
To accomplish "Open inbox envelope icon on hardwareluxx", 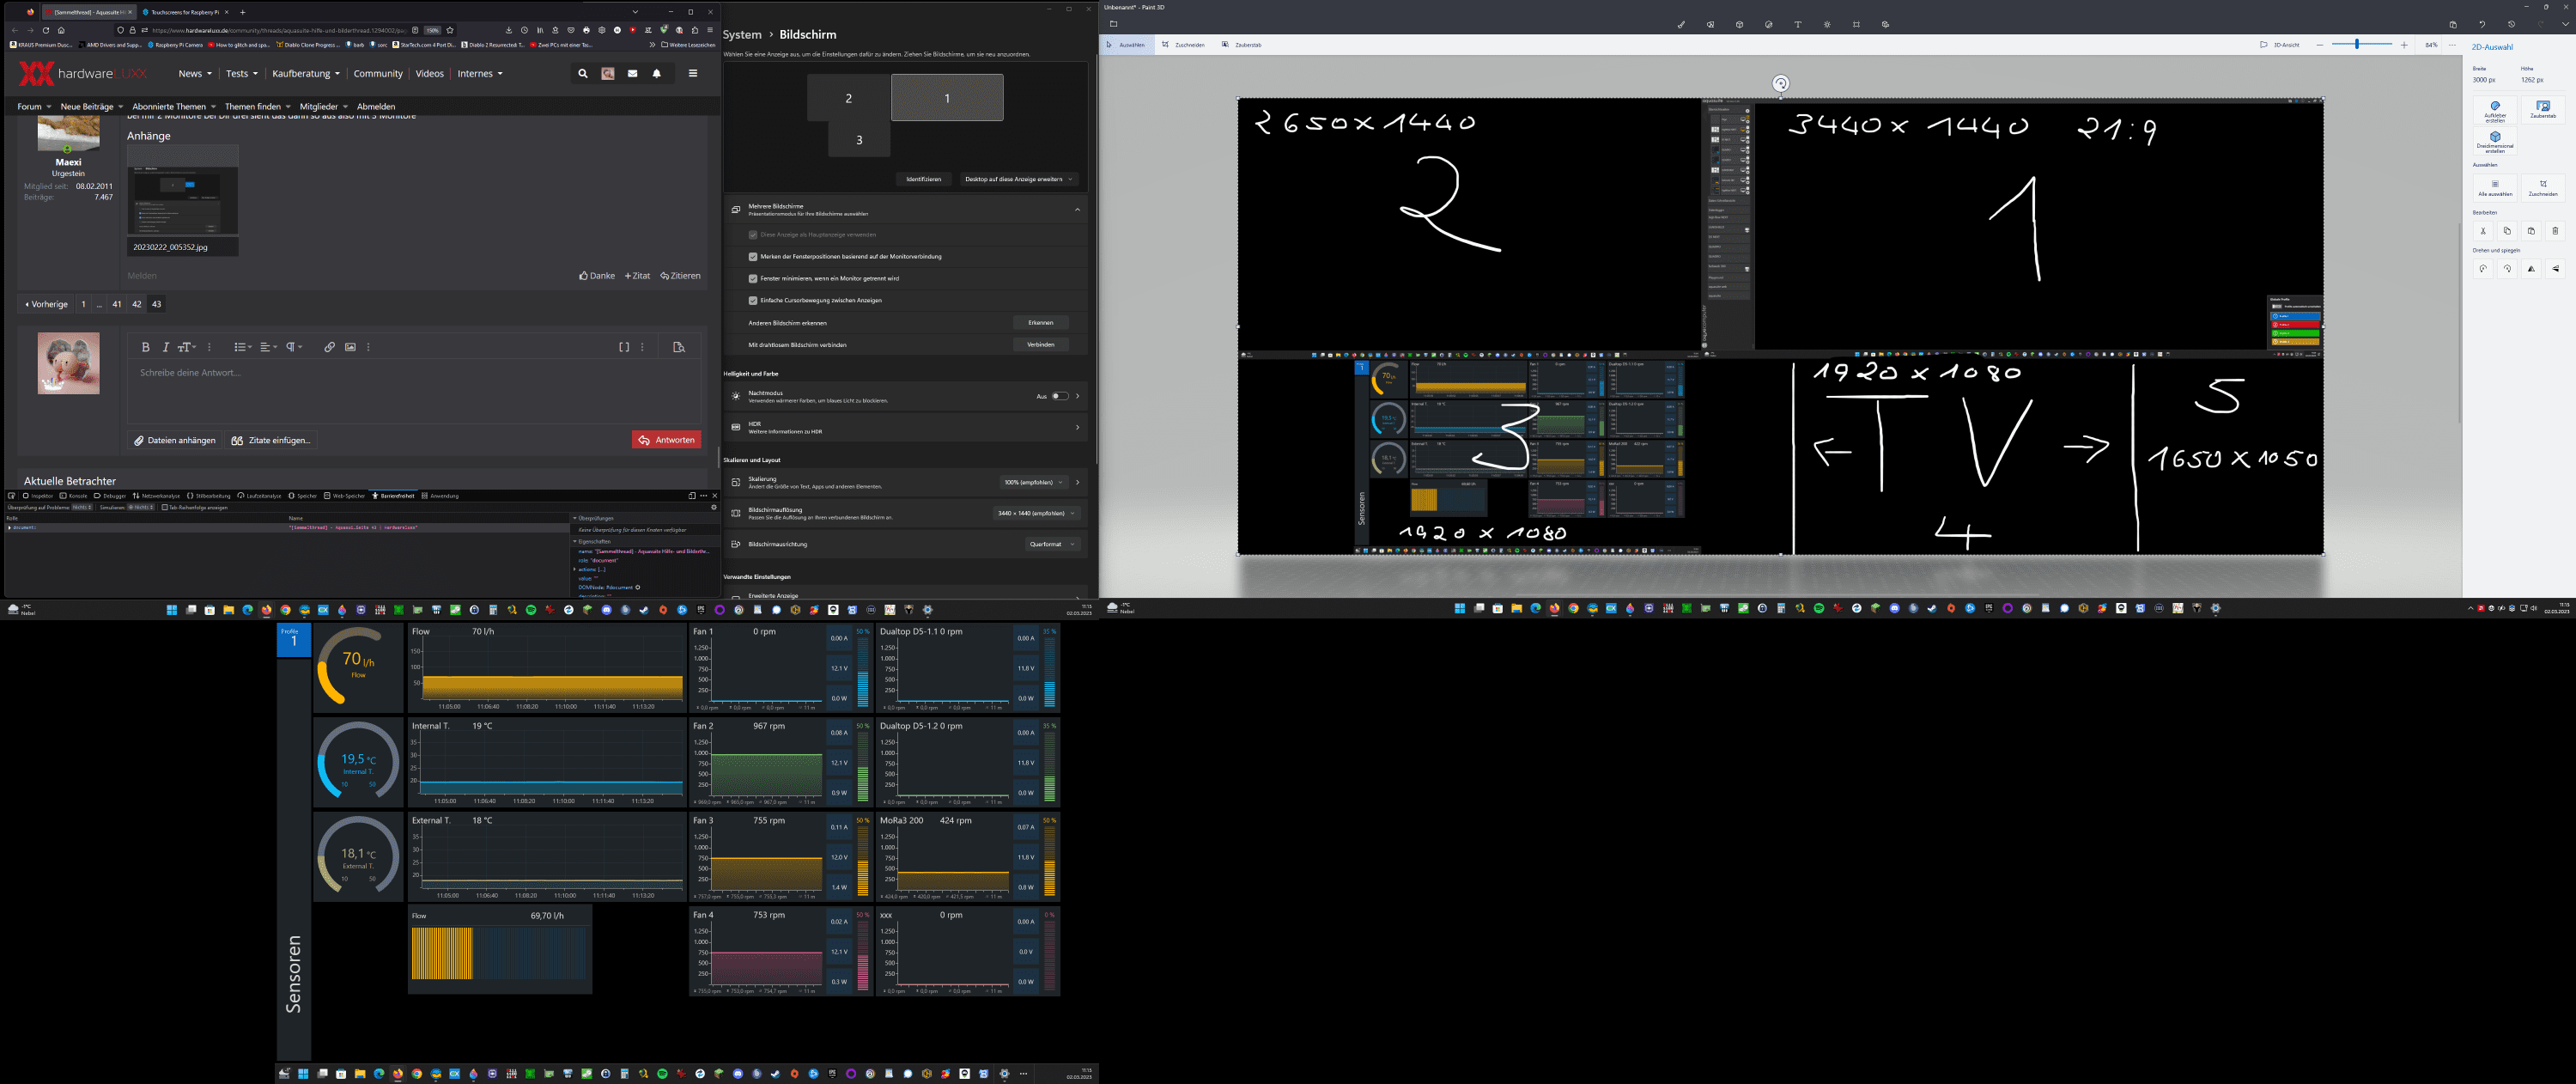I will (x=632, y=73).
